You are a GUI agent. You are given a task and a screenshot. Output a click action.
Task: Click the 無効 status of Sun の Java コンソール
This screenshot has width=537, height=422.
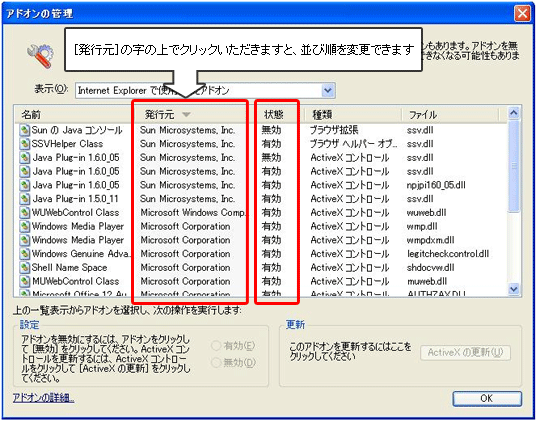point(271,130)
